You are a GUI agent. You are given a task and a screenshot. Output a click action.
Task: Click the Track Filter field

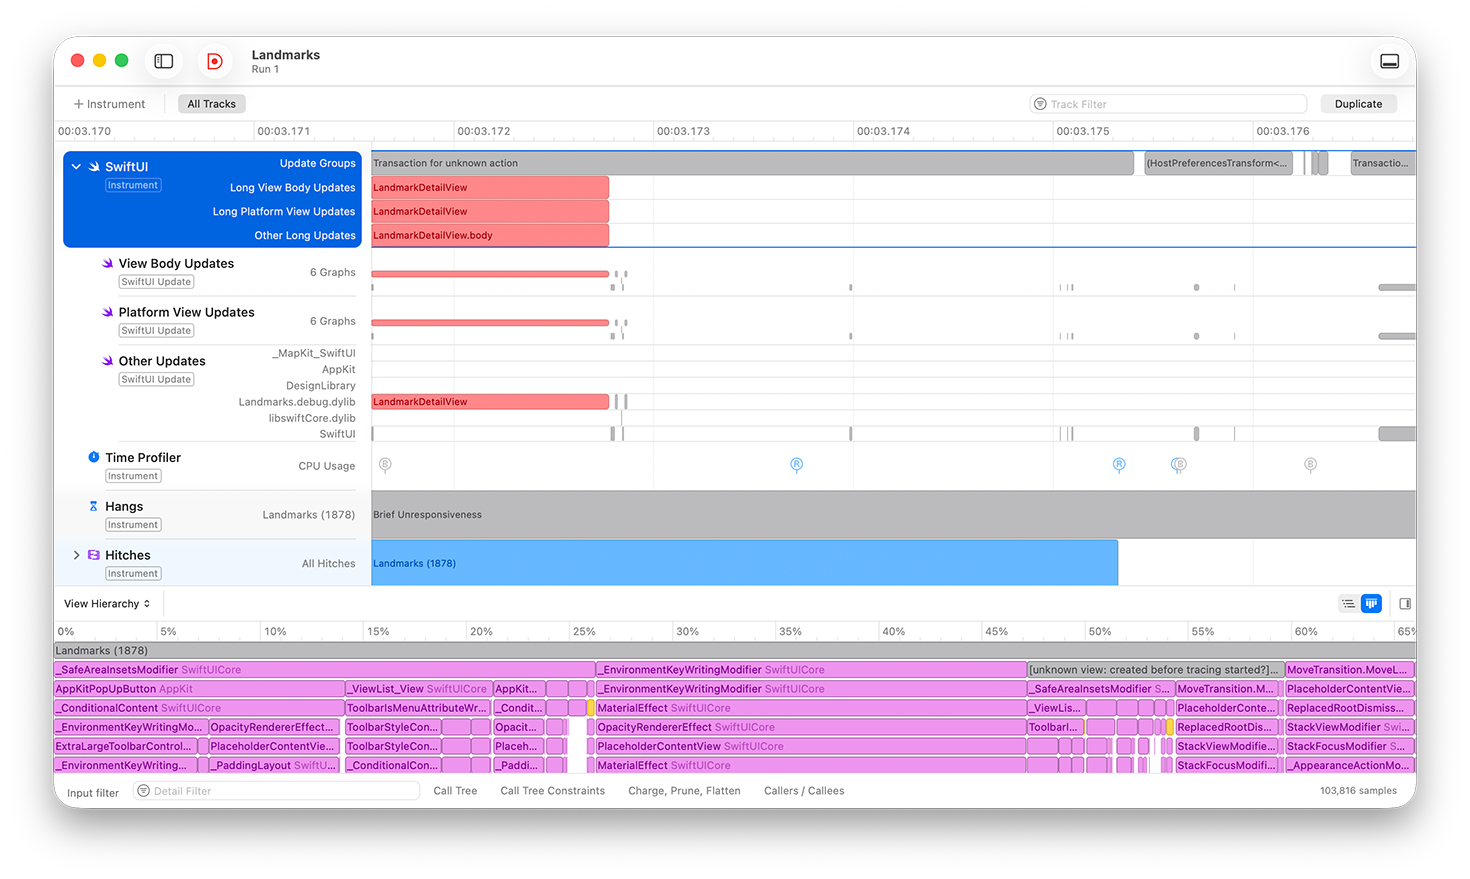[x=1170, y=104]
